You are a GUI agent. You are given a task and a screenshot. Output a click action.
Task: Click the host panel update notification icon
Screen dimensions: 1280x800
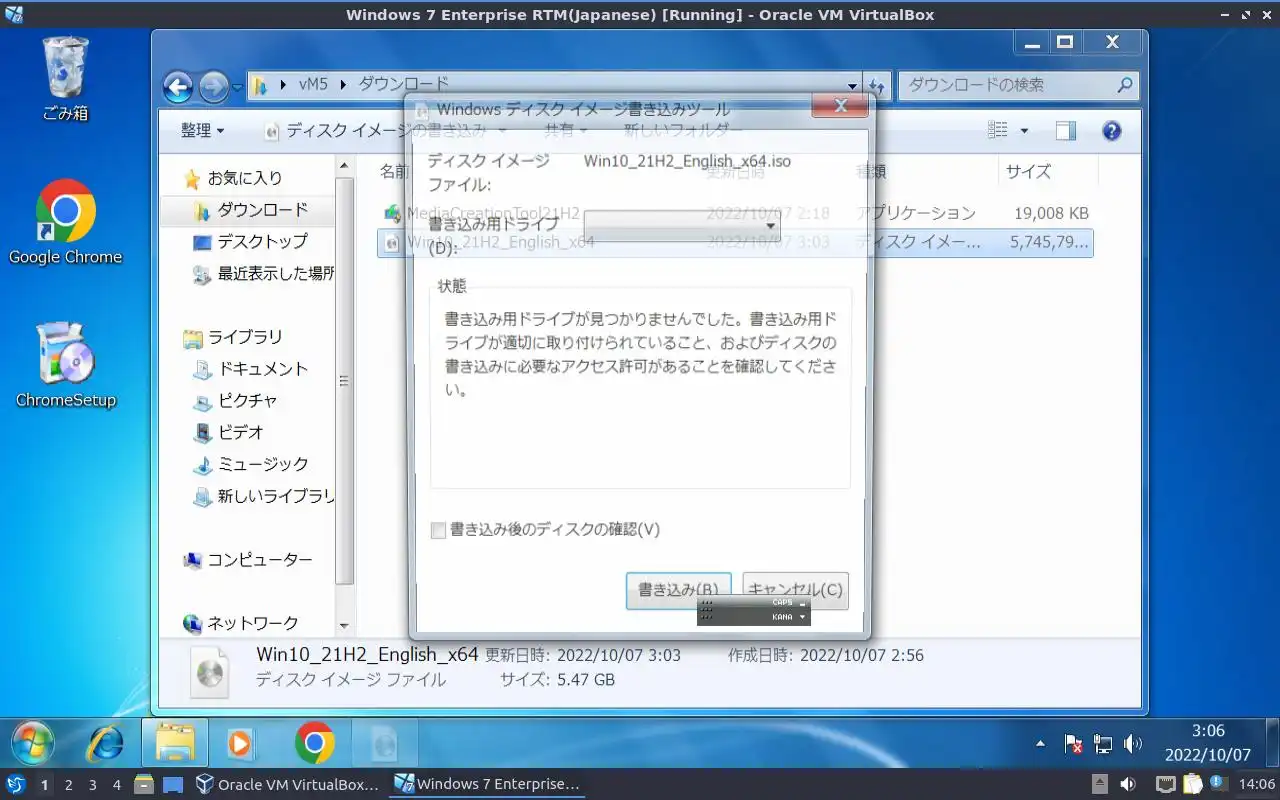[x=1218, y=784]
